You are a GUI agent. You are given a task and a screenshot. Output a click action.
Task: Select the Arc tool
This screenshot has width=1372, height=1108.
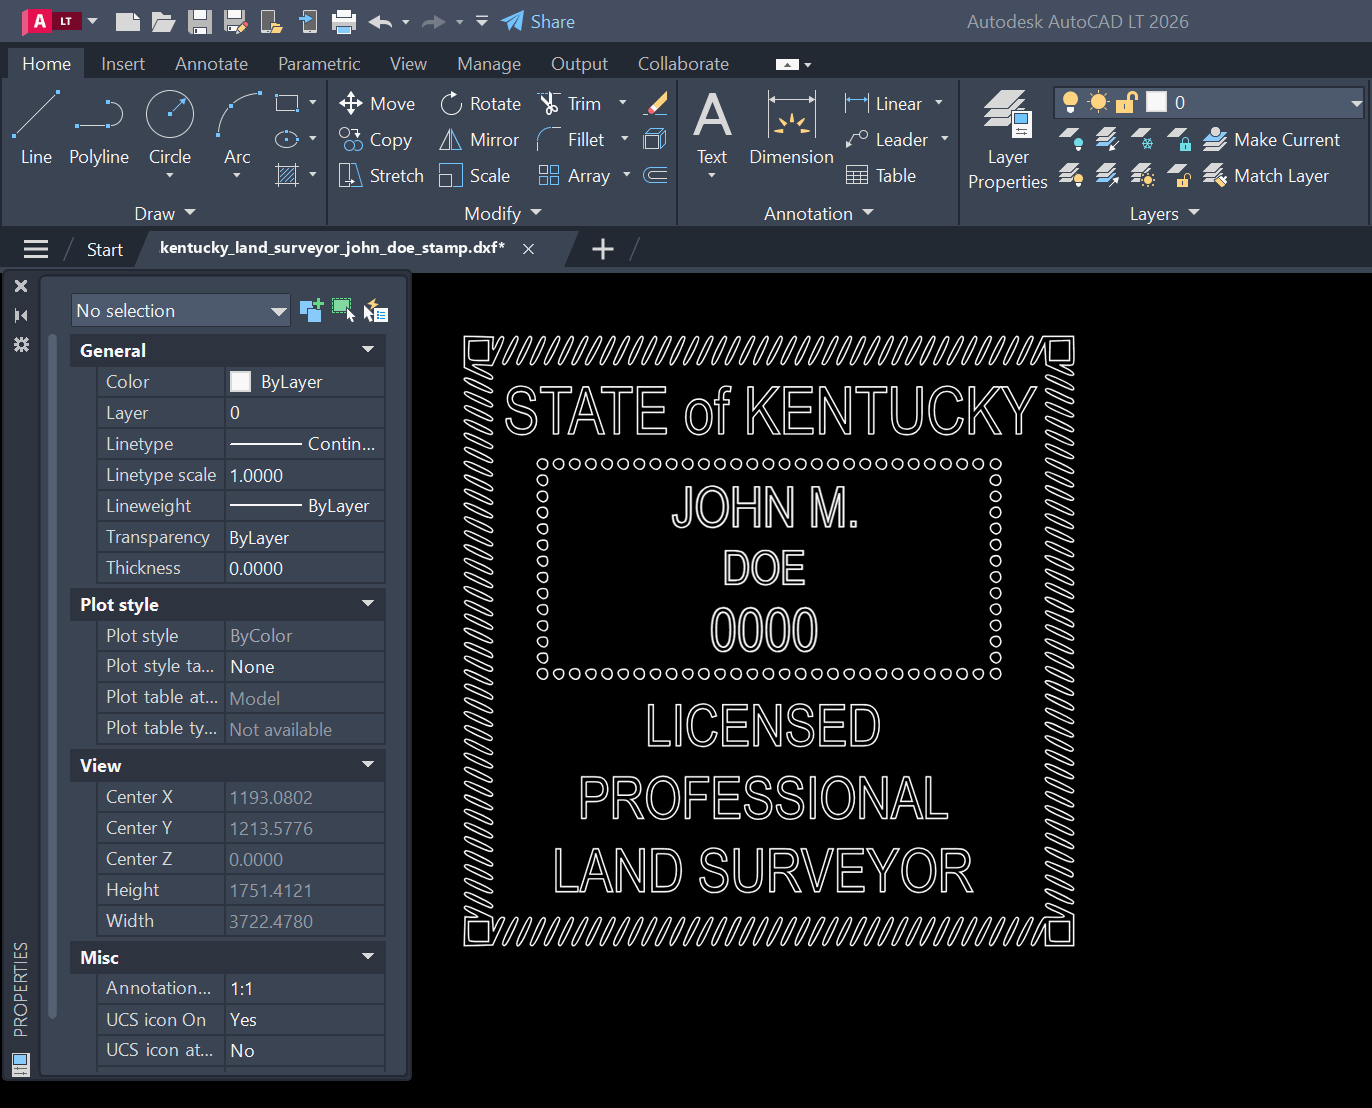(237, 127)
